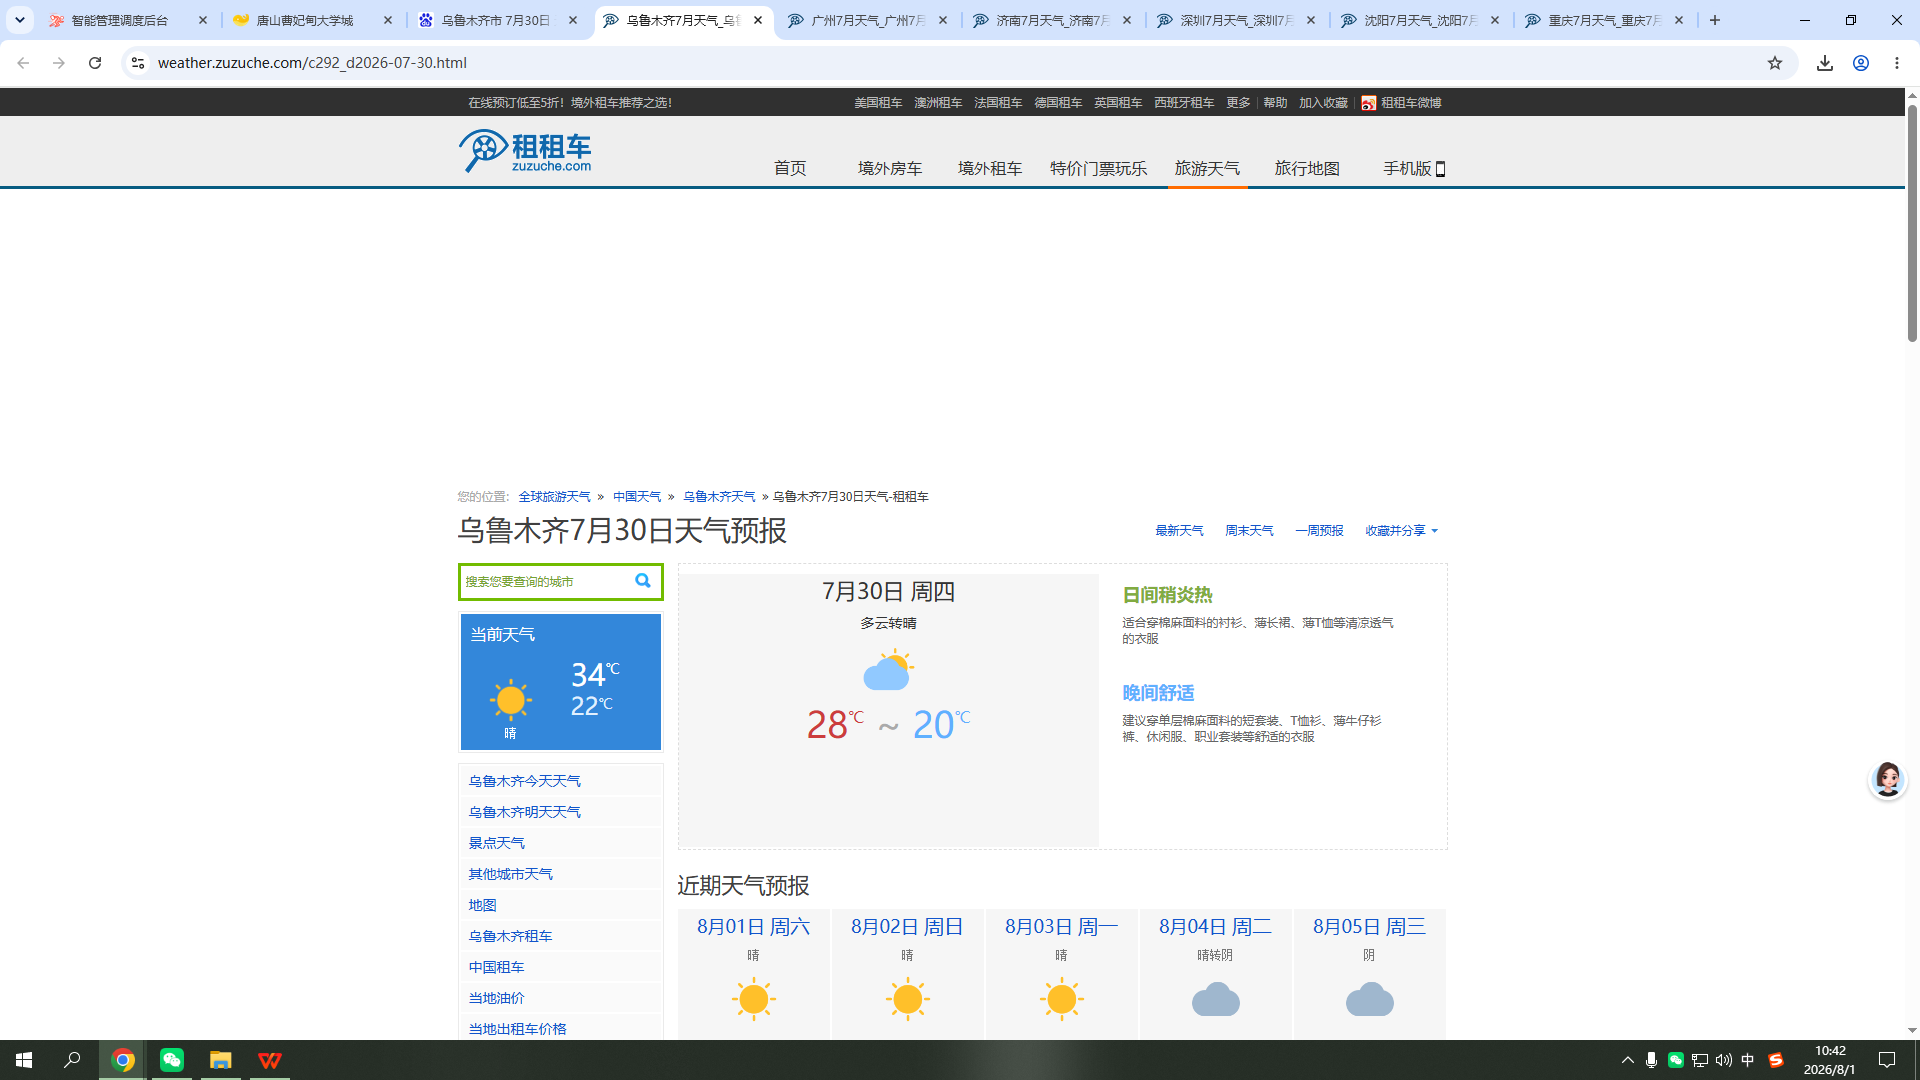
Task: Open 乌鲁木齐明天天气 in the sidebar
Action: point(524,812)
